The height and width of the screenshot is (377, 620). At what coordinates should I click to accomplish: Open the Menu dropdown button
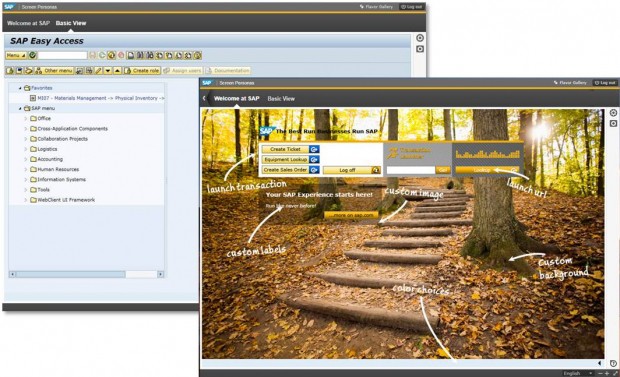tap(16, 55)
